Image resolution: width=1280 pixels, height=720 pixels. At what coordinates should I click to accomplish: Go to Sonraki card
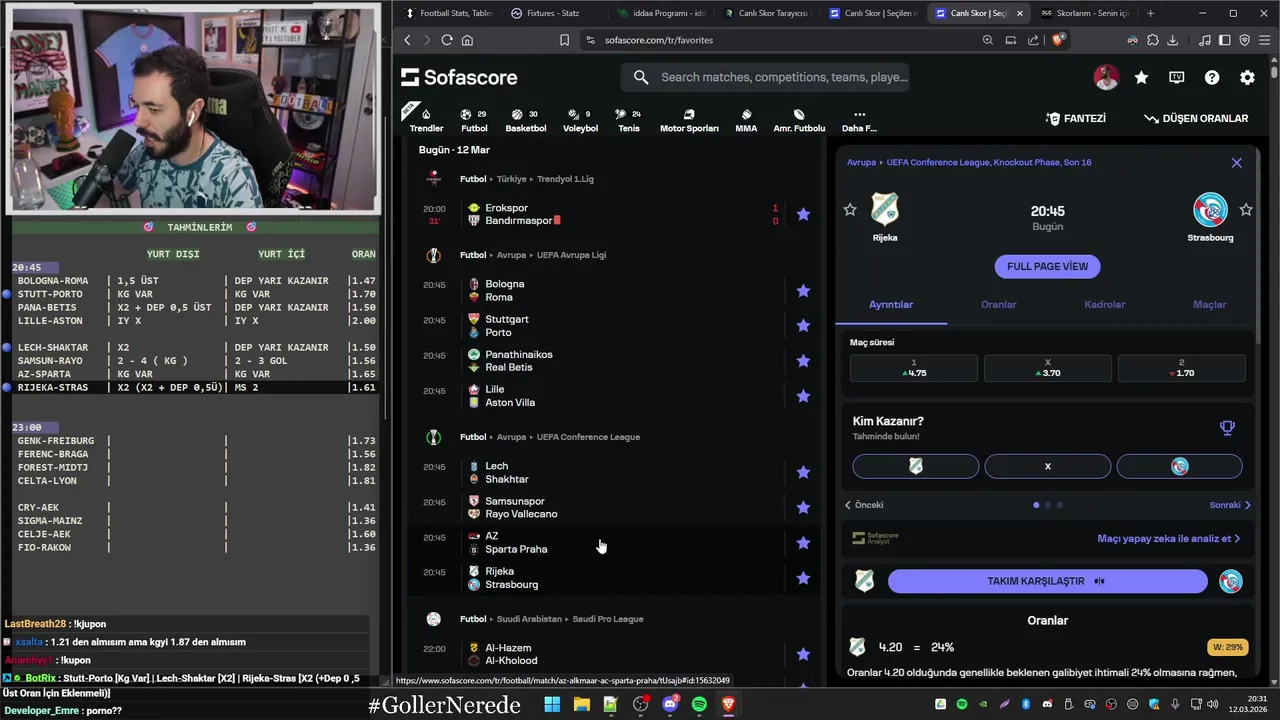click(x=1230, y=505)
